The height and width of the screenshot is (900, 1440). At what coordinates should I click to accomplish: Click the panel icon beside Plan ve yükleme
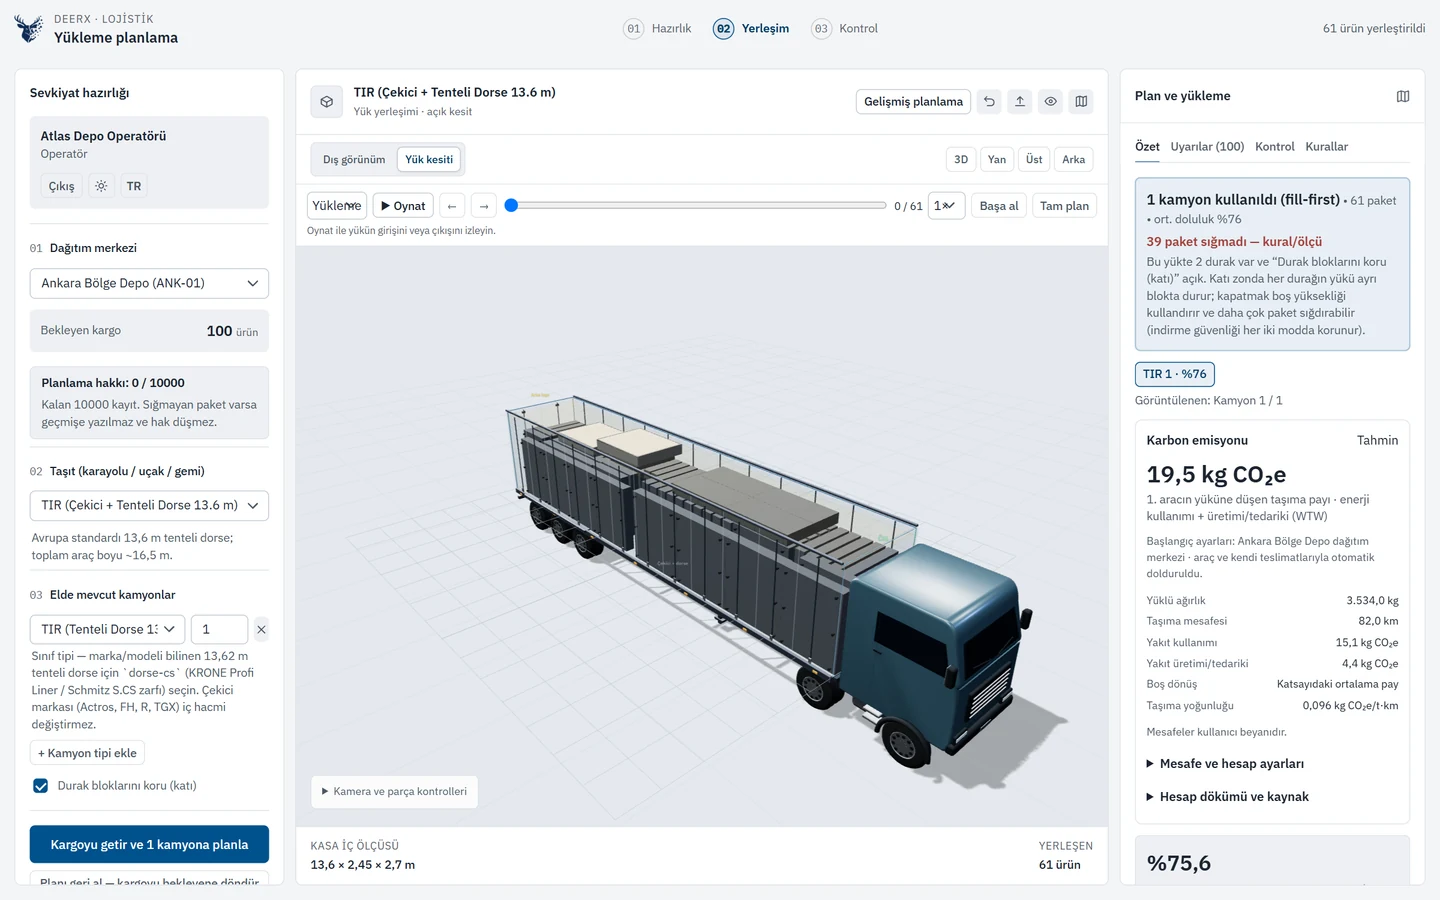[1403, 96]
